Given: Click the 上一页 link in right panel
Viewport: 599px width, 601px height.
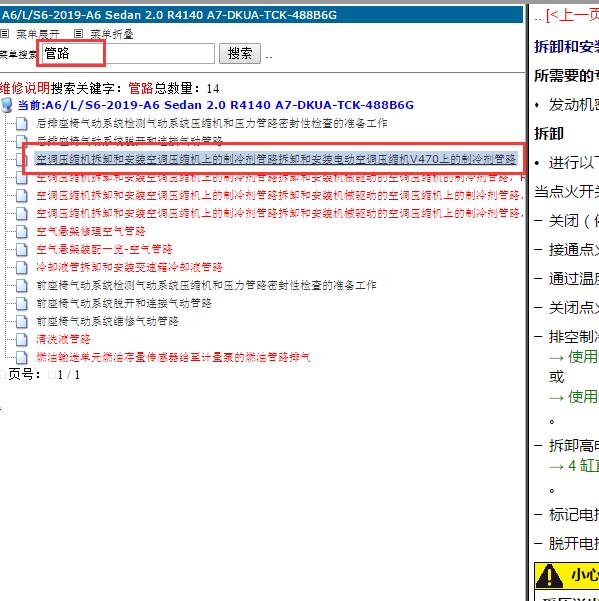Looking at the screenshot, I should coord(573,15).
